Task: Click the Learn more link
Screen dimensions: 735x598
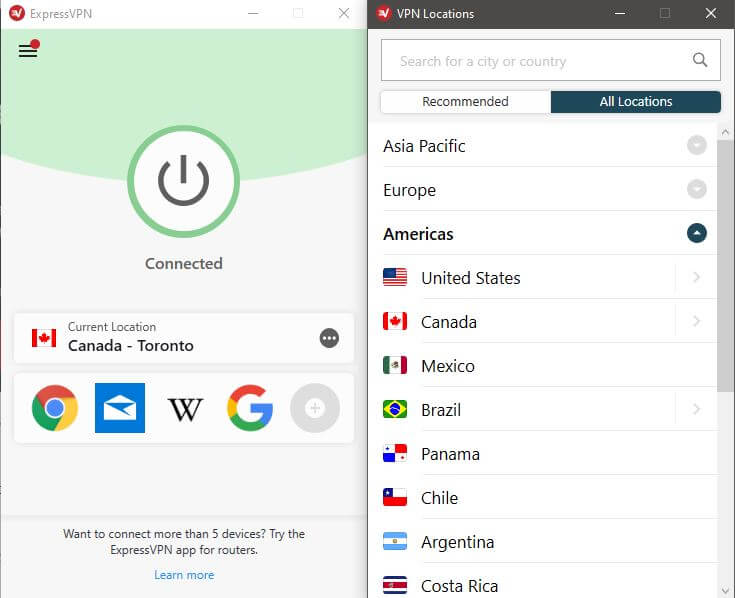Action: (184, 575)
